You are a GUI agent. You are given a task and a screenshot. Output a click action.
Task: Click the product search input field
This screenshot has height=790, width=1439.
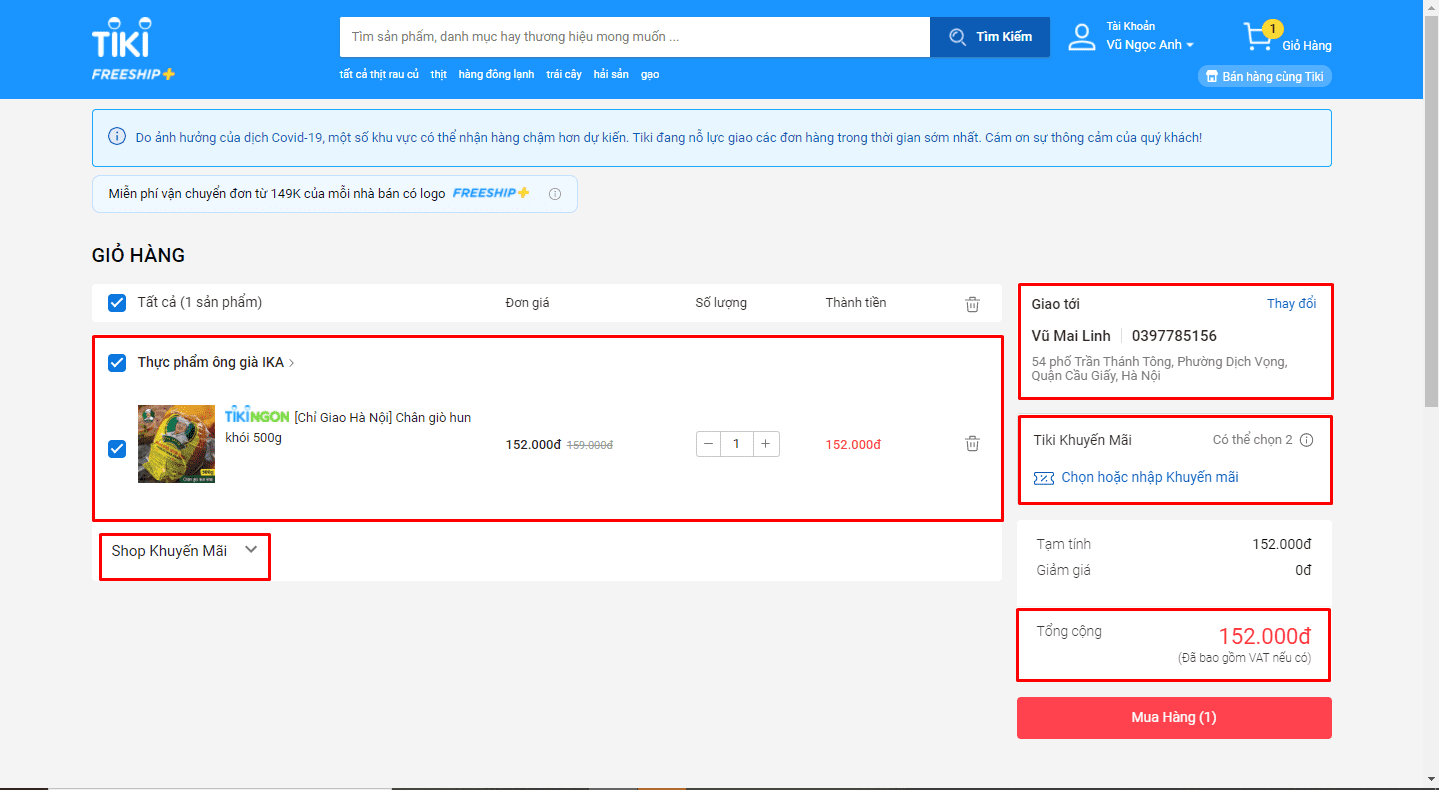635,37
